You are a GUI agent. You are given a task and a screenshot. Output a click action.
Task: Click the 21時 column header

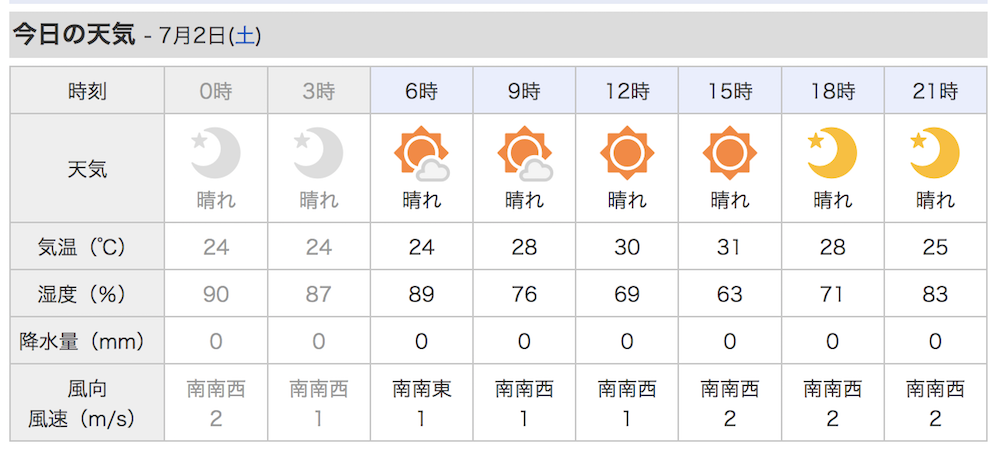[935, 91]
